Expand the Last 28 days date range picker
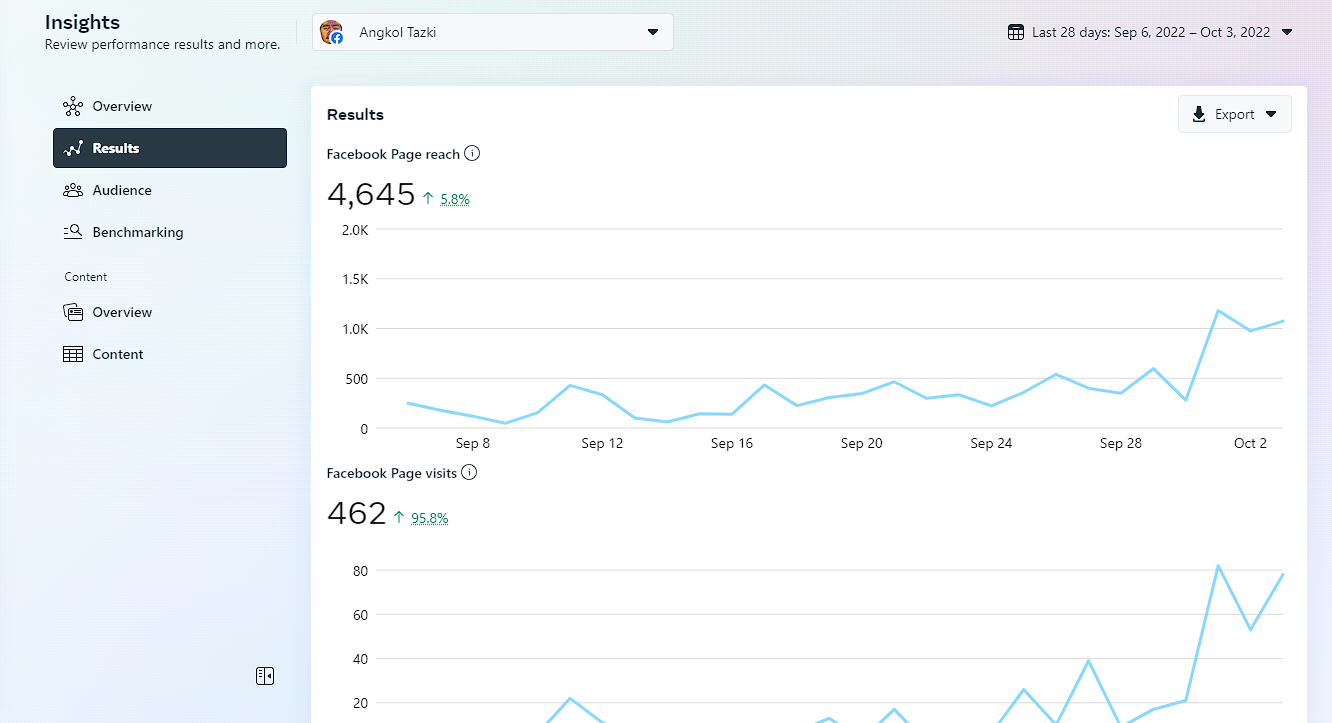 (1150, 32)
